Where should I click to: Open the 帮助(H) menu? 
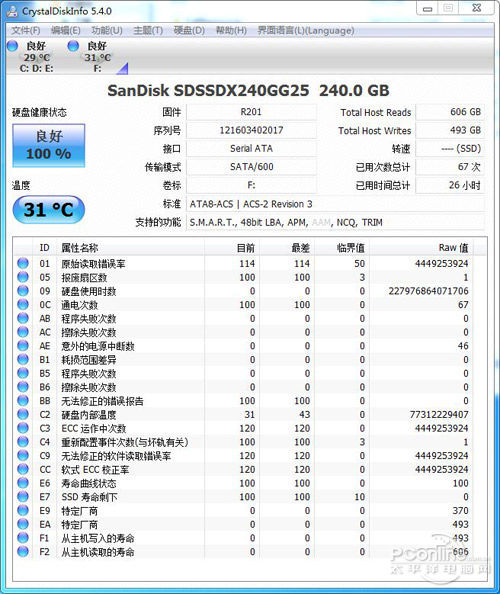pyautogui.click(x=231, y=31)
